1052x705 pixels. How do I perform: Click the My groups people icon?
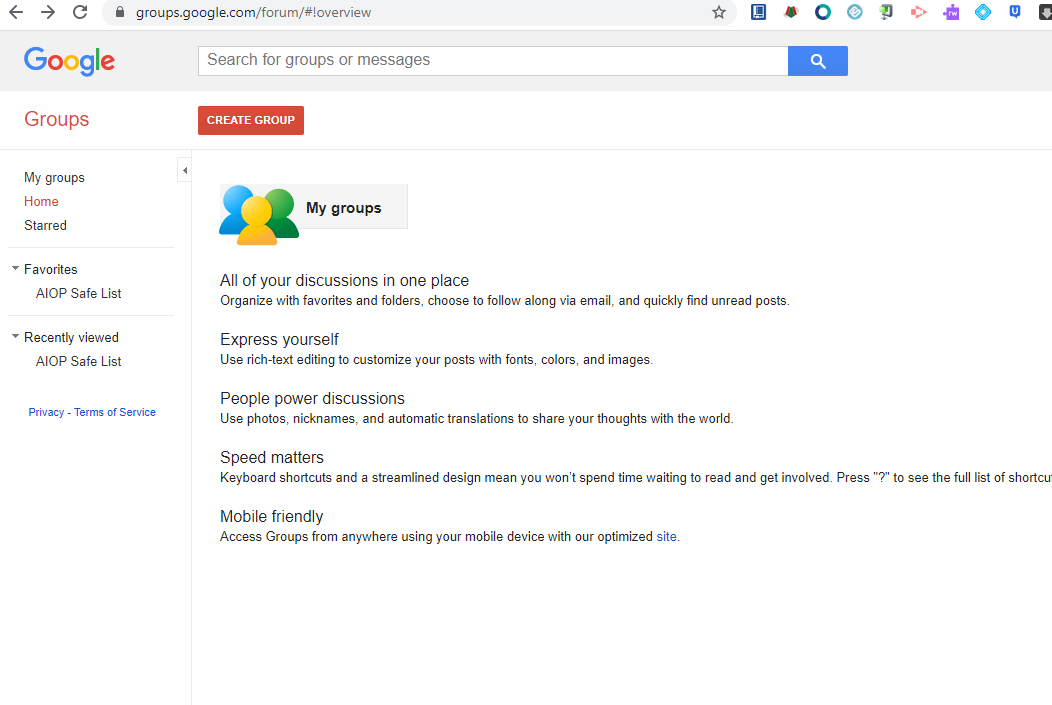point(258,214)
